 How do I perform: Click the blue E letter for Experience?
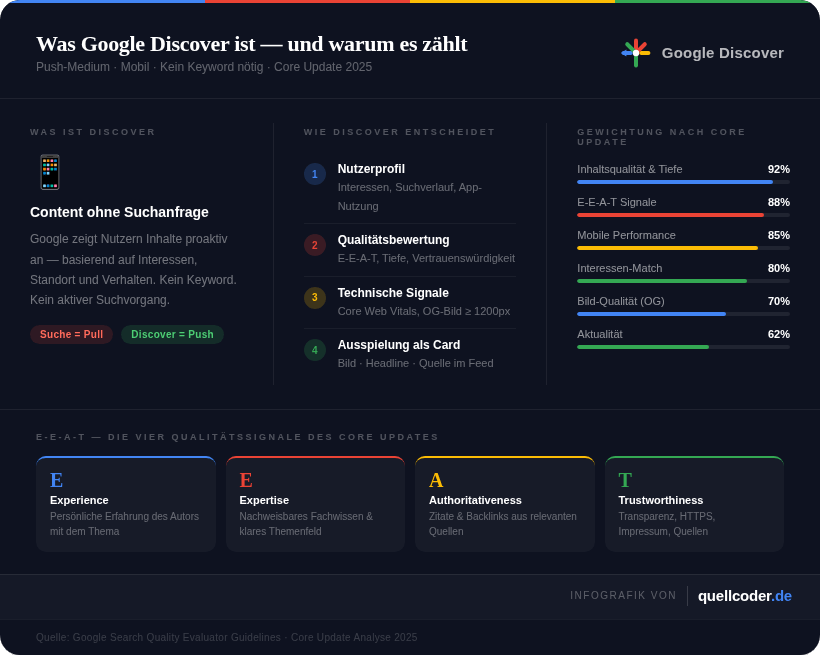[x=57, y=480]
